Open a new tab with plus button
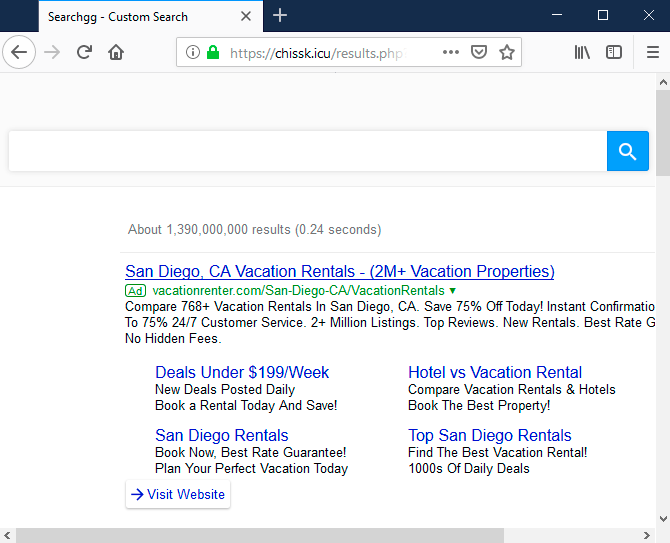 (280, 15)
